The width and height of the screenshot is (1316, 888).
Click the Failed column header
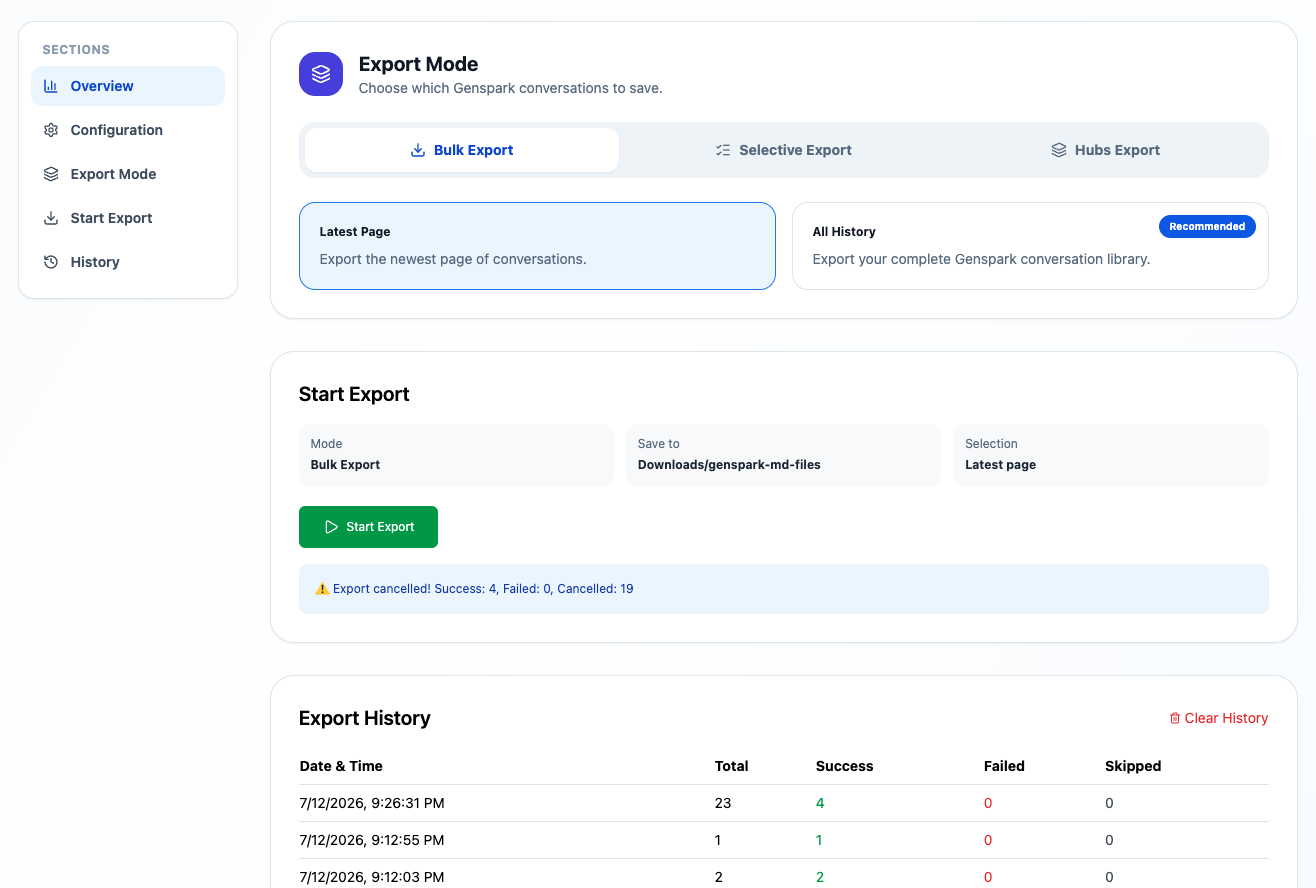(x=1004, y=766)
